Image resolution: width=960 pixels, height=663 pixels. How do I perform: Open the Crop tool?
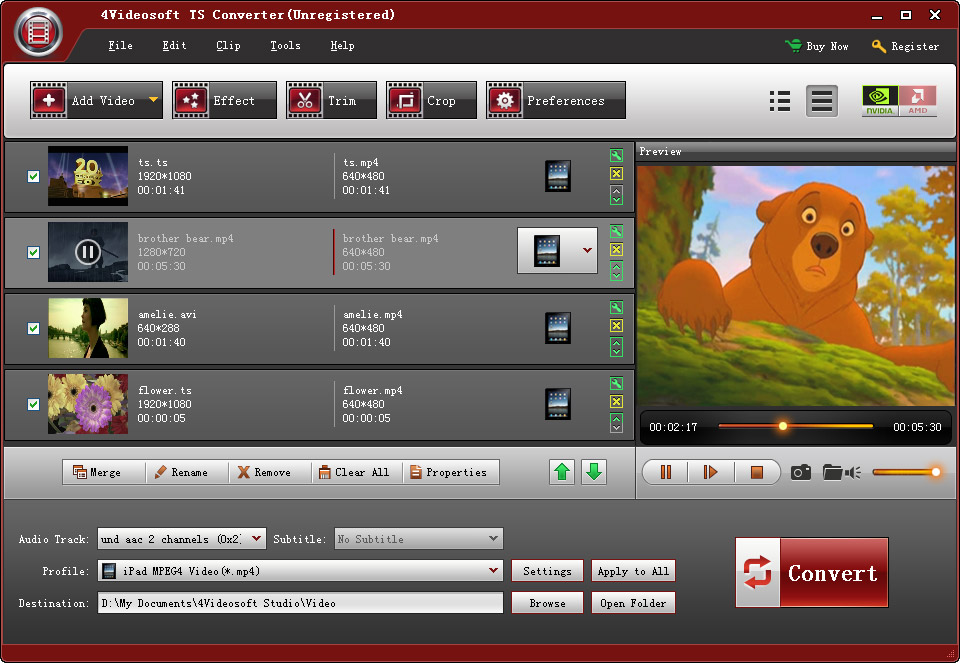[x=430, y=100]
